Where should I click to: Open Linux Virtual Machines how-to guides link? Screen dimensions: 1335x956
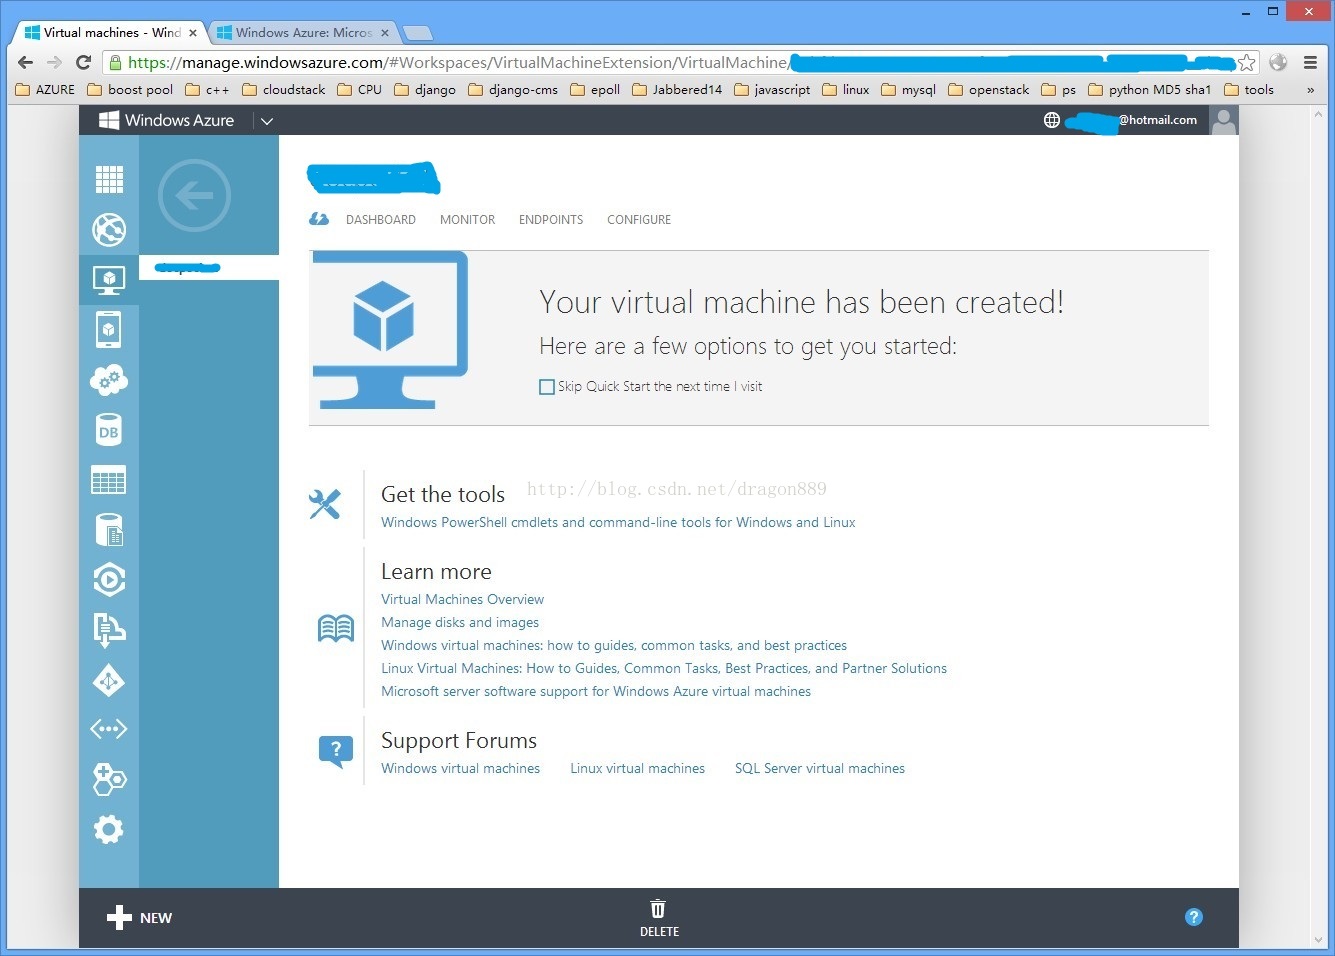664,668
